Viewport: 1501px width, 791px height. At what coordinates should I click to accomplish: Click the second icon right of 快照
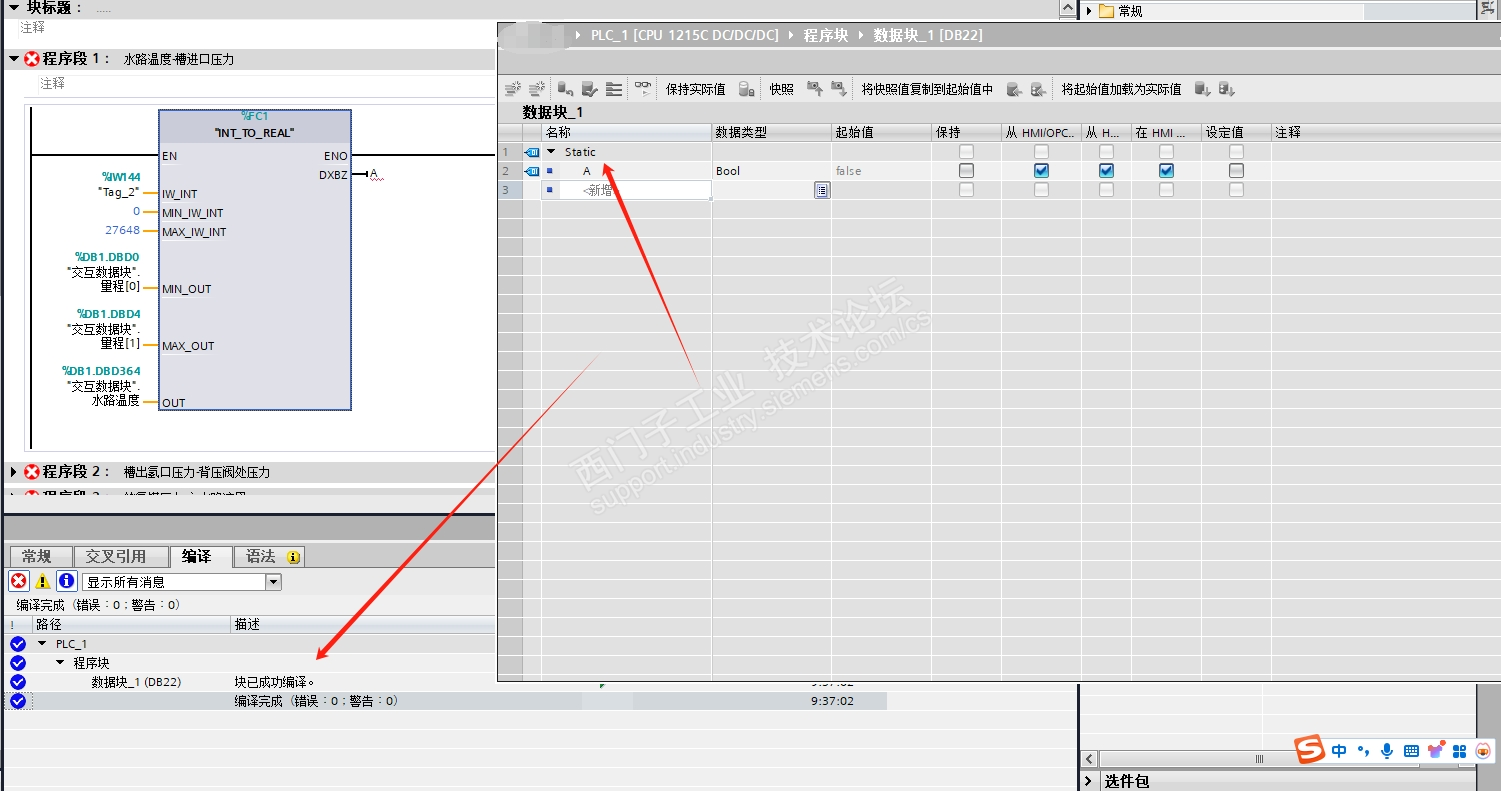pos(838,89)
